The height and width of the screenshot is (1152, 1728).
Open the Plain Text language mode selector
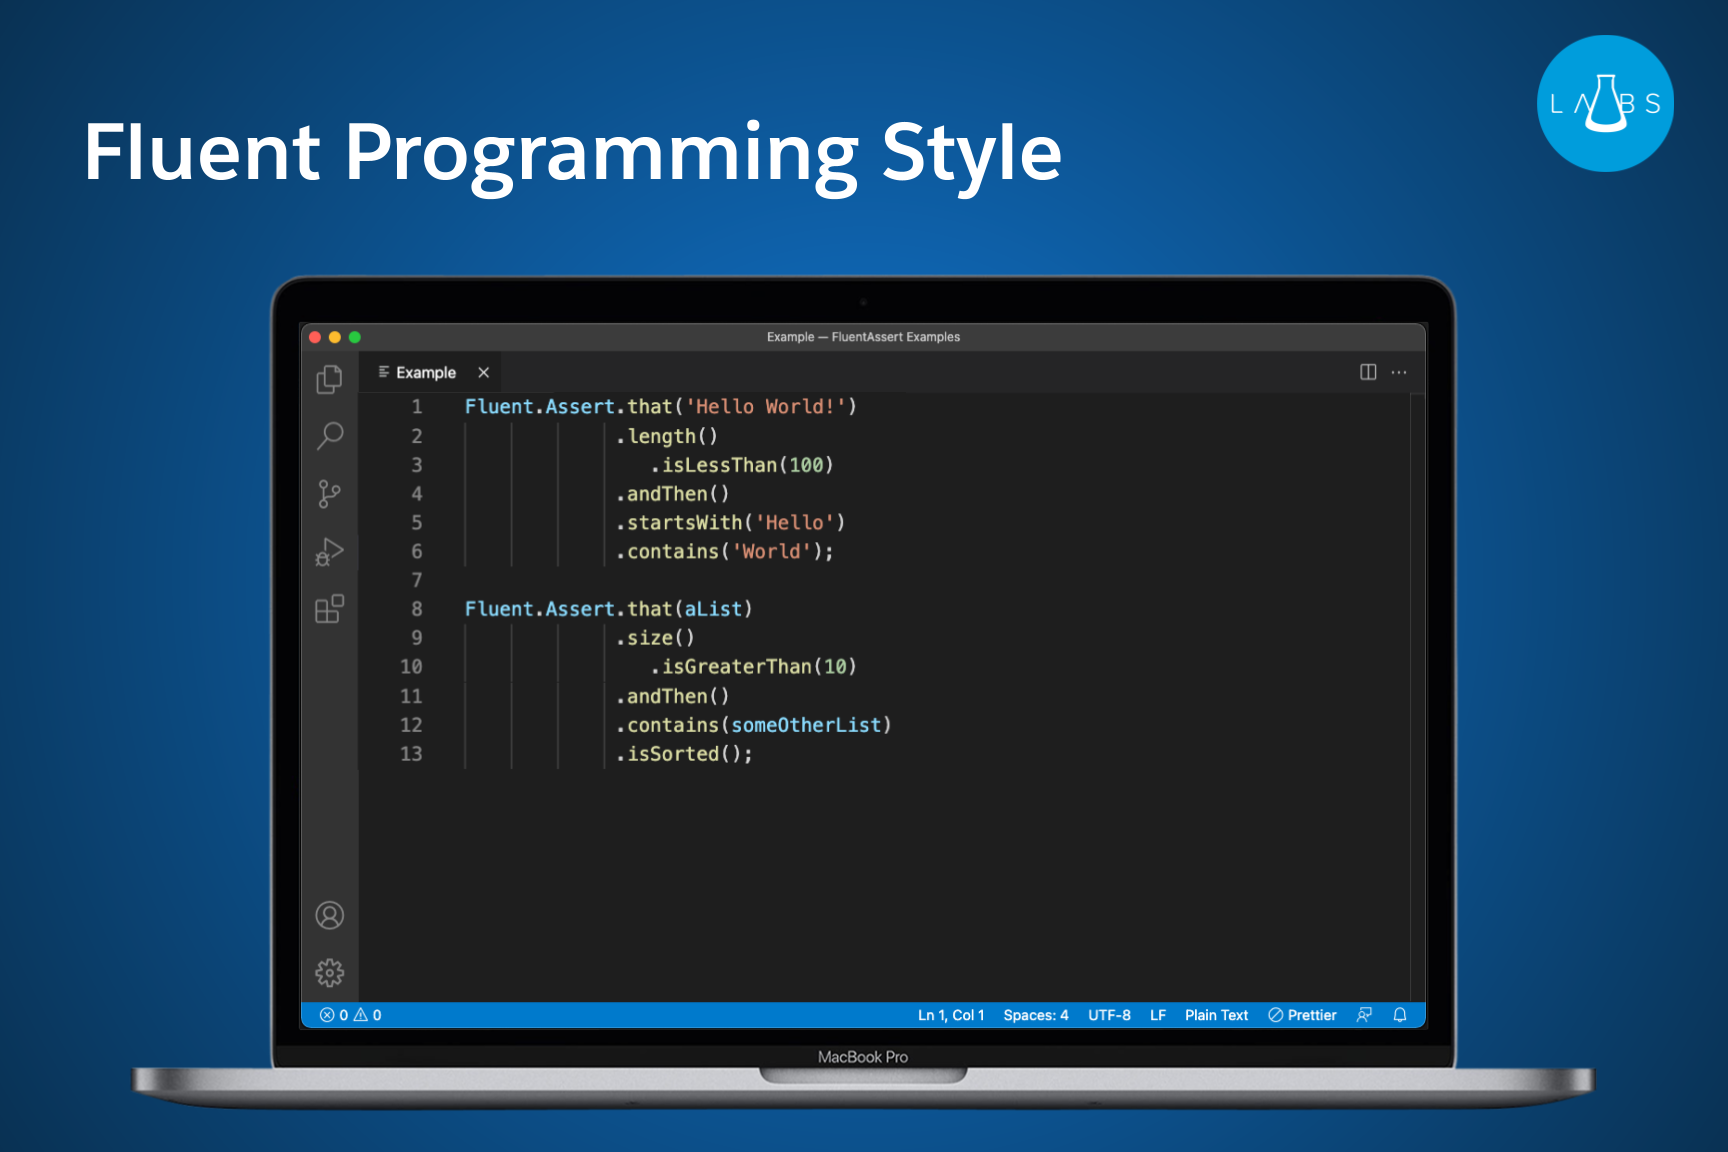tap(1216, 1014)
